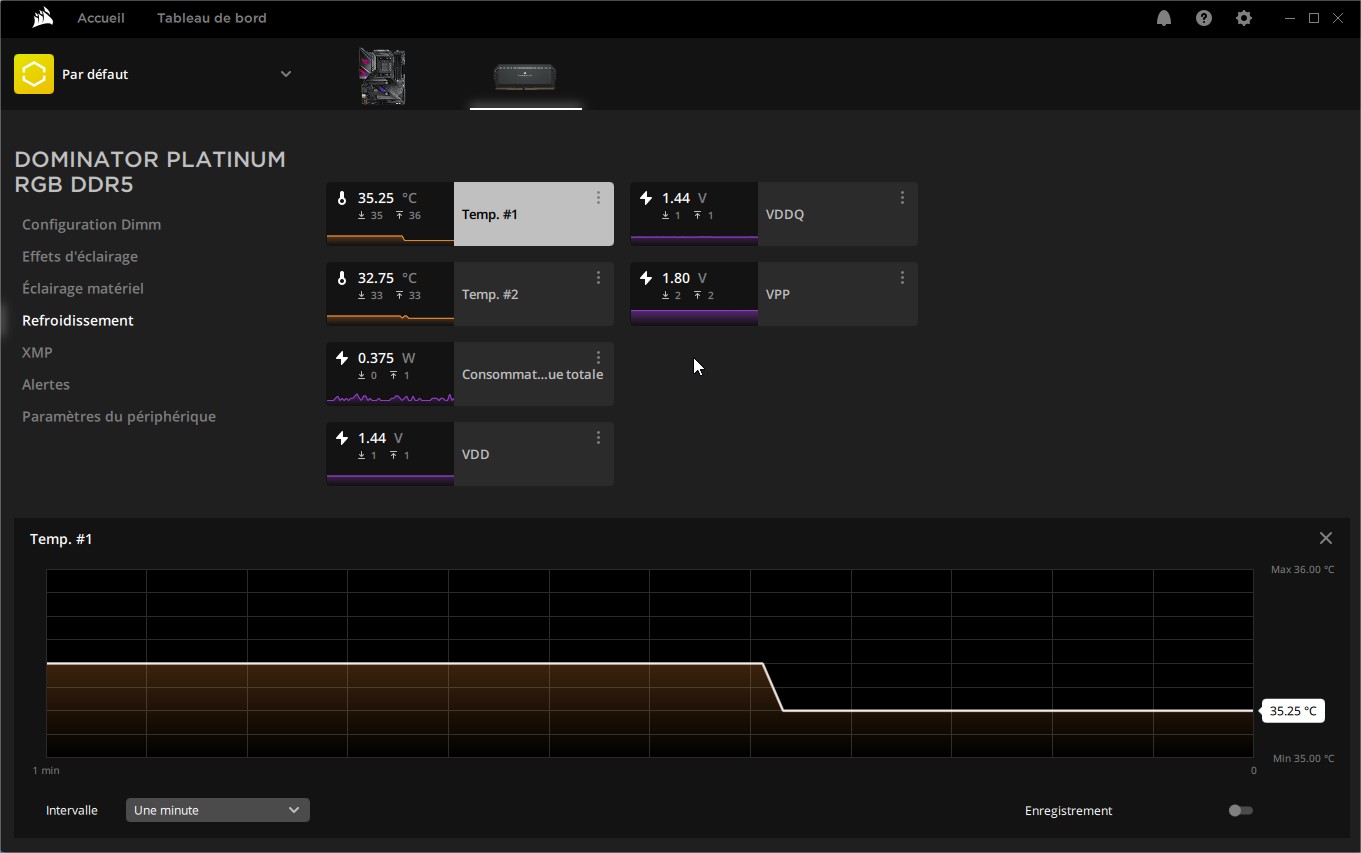The width and height of the screenshot is (1361, 853).
Task: Minimize the iCUE window
Action: pos(1290,18)
